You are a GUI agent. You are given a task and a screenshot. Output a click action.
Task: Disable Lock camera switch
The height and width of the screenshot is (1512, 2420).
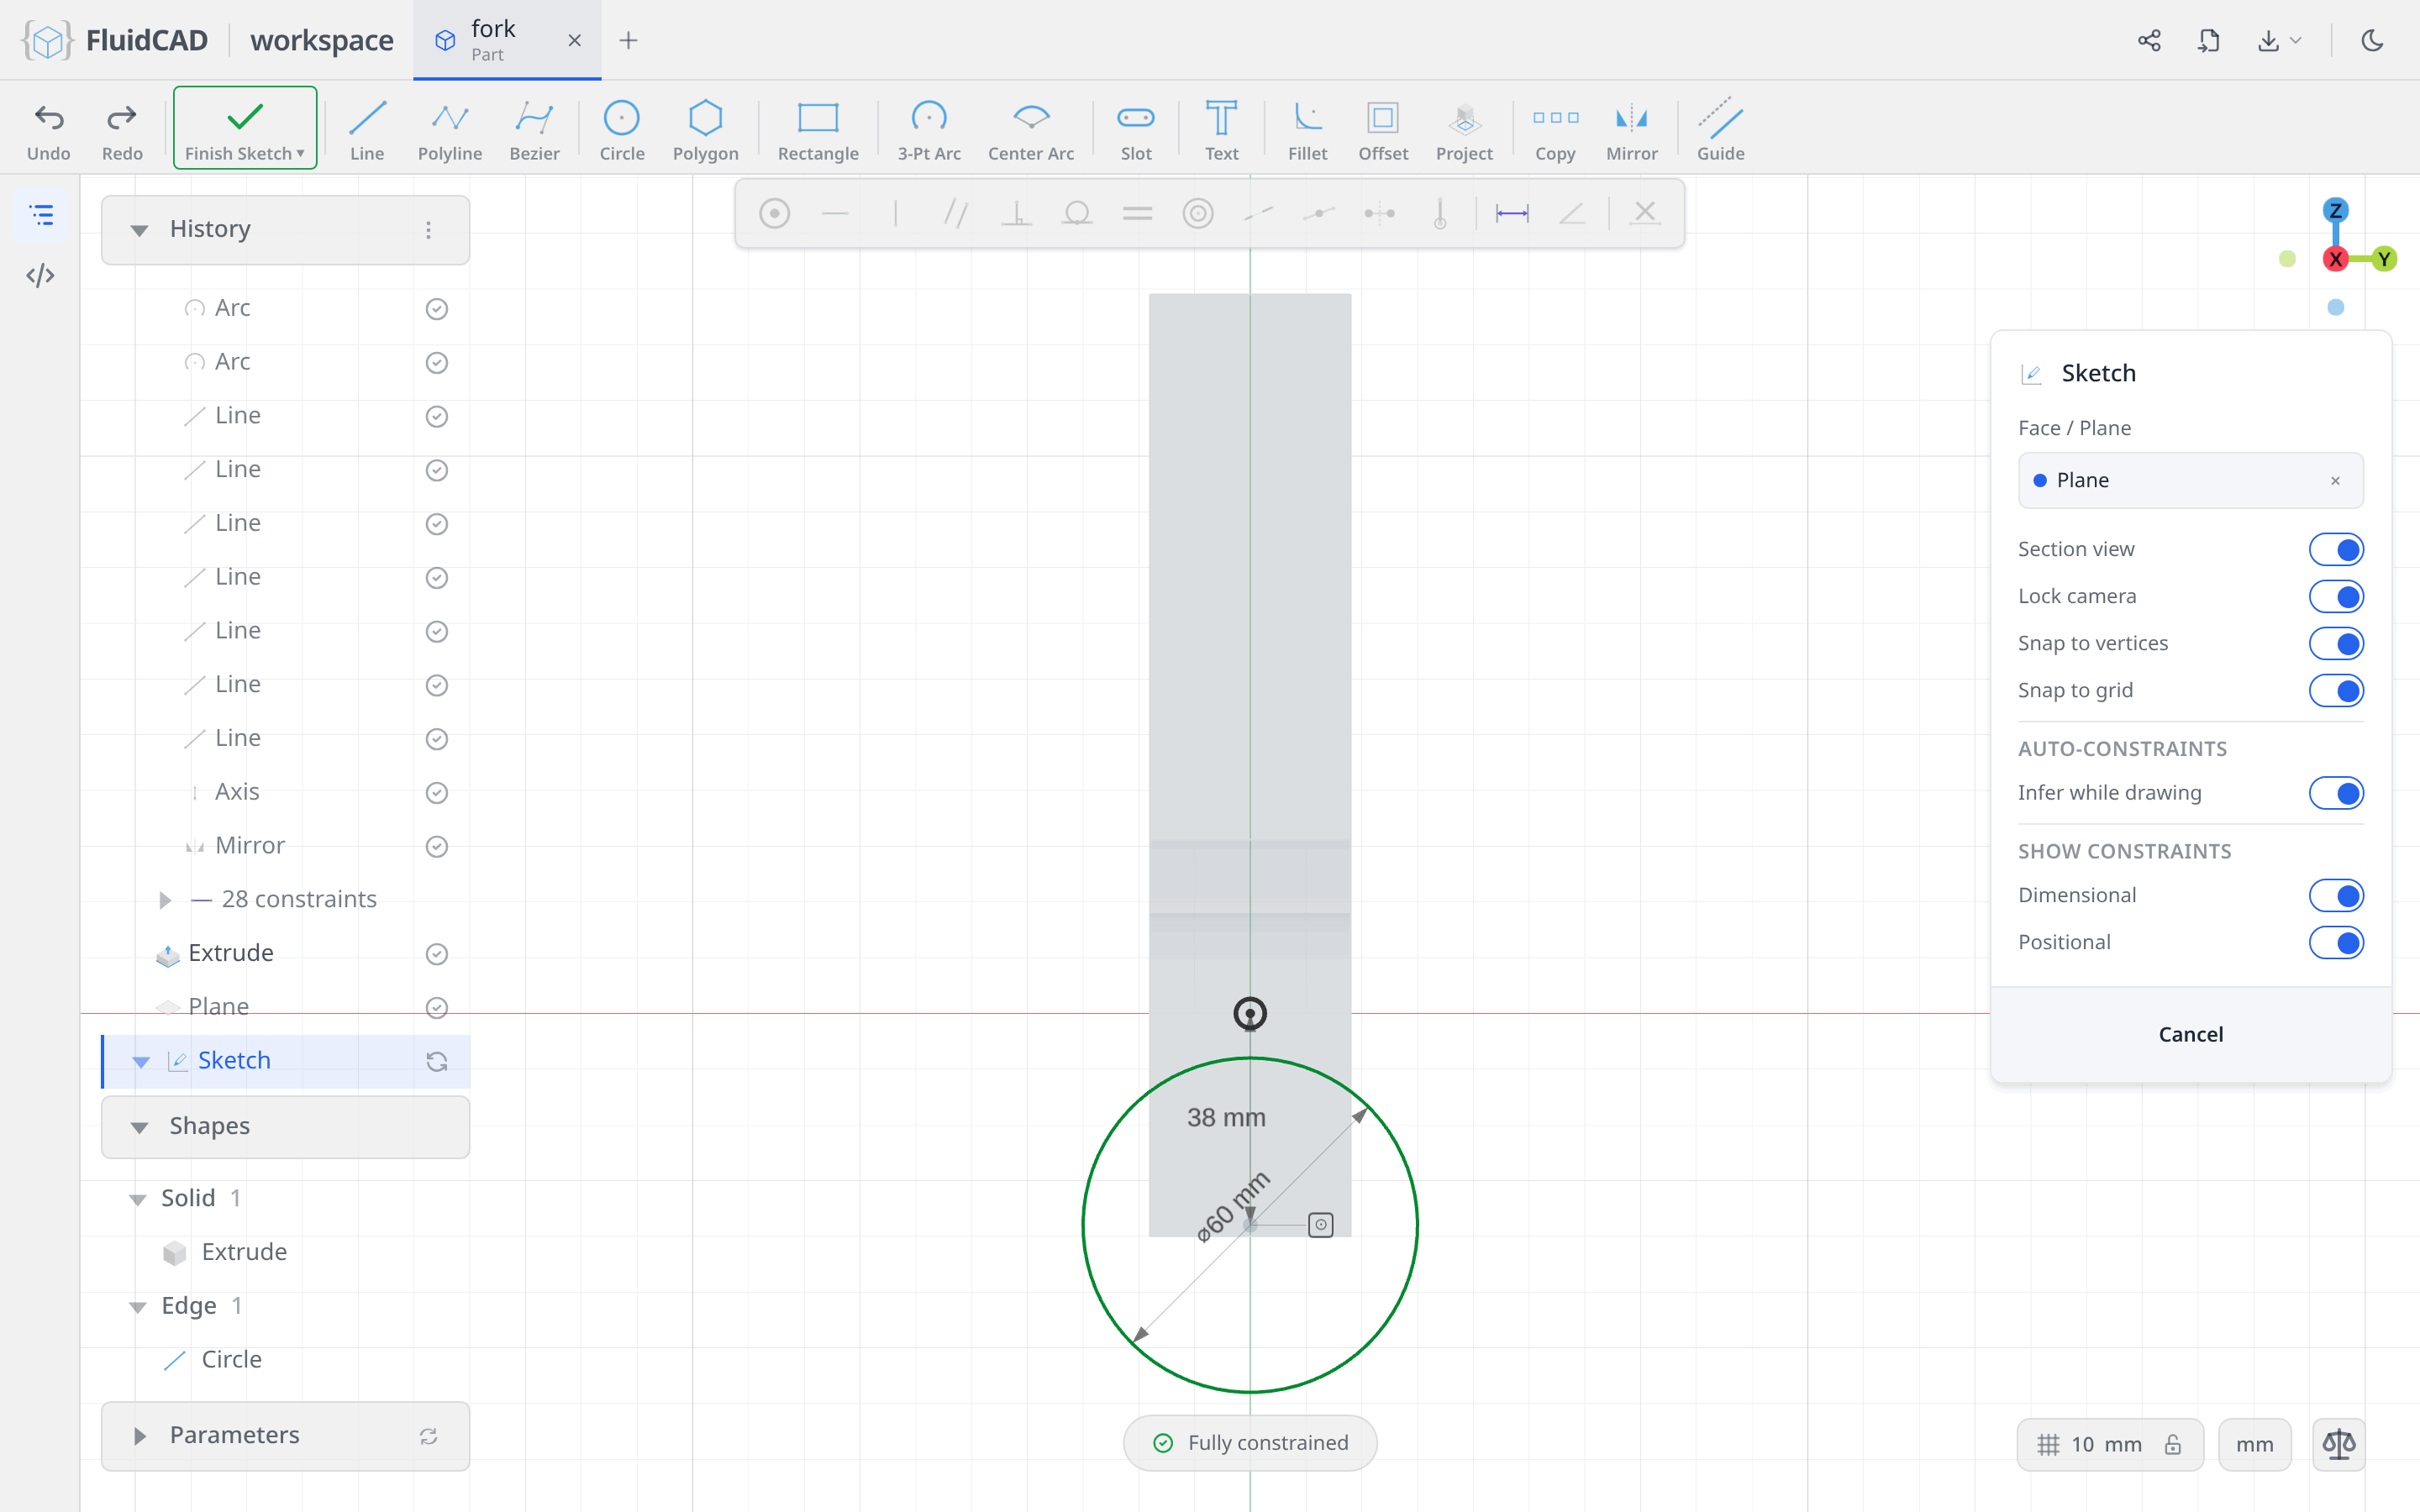tap(2336, 596)
